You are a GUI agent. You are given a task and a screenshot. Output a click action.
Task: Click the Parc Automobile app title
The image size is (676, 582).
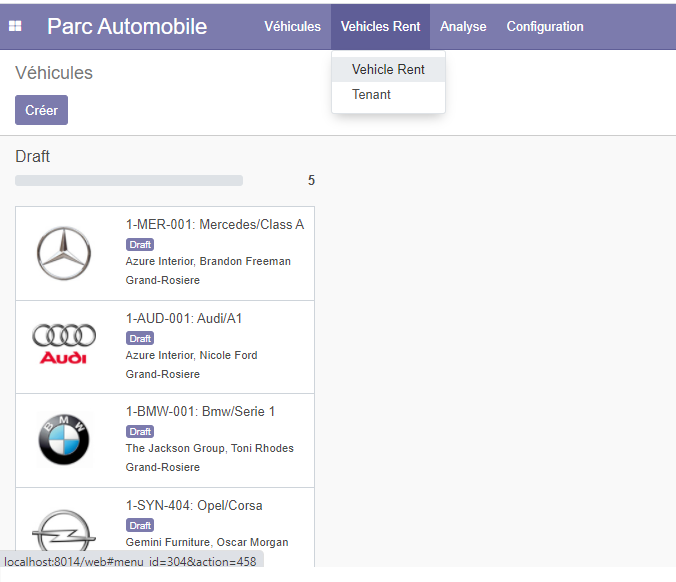[127, 26]
